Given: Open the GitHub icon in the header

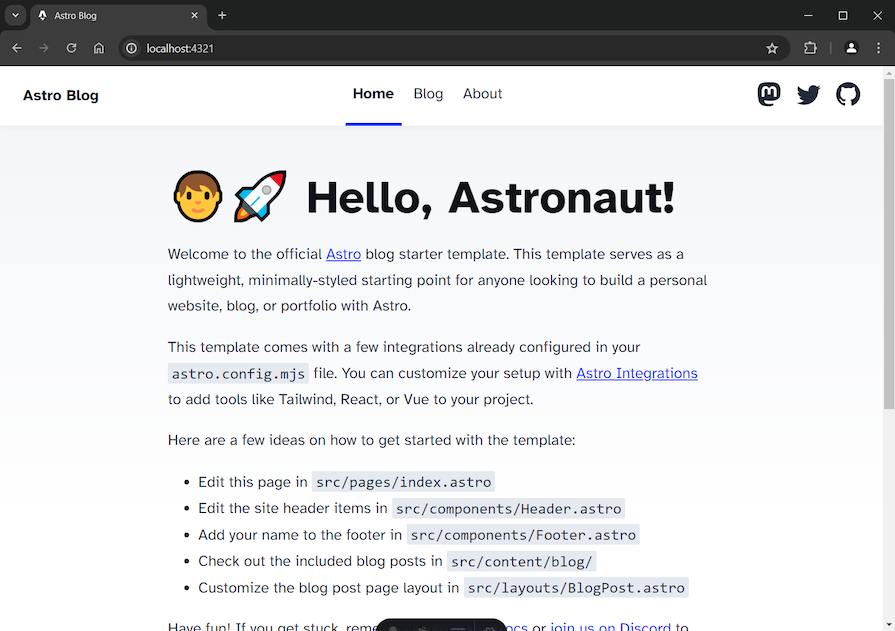Looking at the screenshot, I should click(847, 94).
